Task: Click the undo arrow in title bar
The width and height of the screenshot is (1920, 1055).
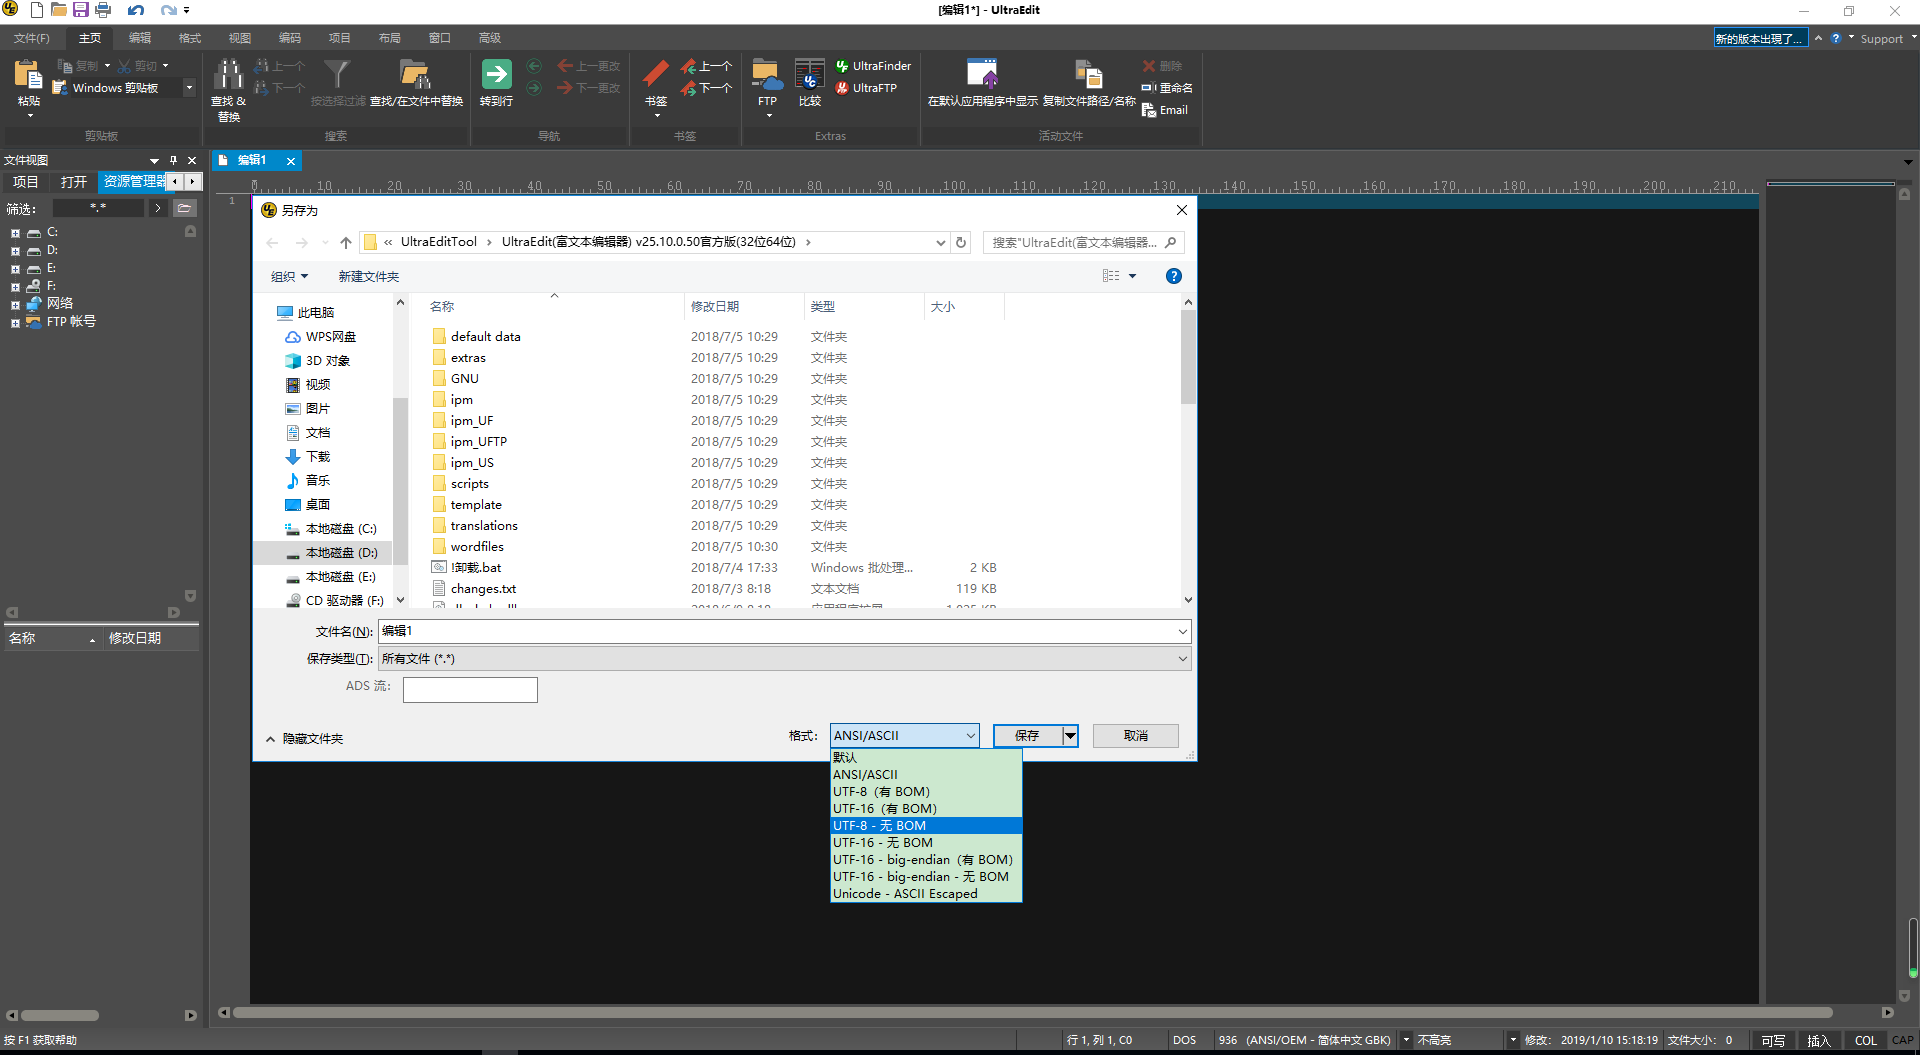Action: 136,10
